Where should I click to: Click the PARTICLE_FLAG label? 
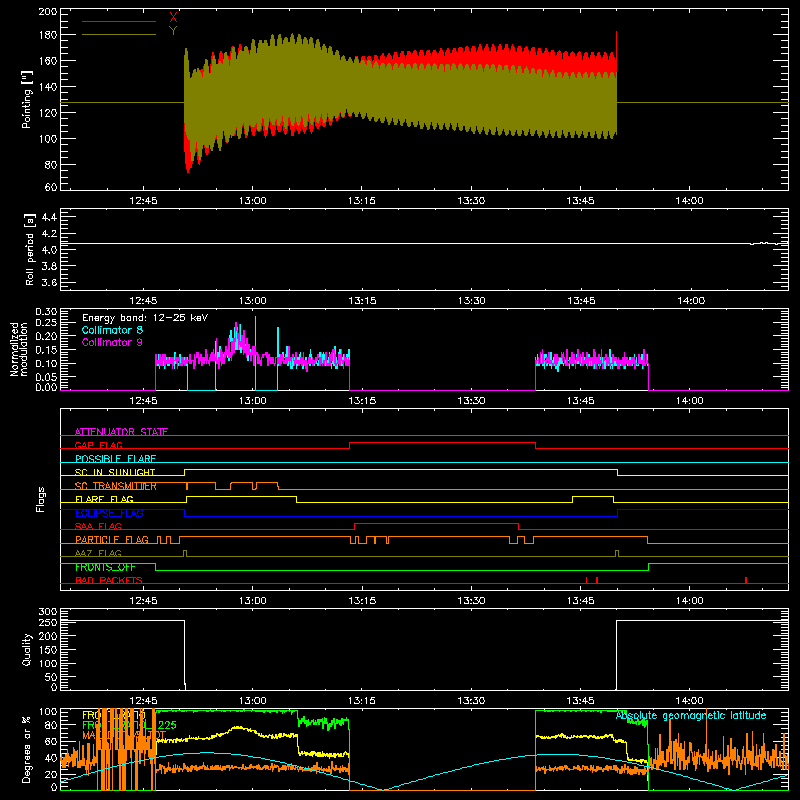(x=112, y=539)
